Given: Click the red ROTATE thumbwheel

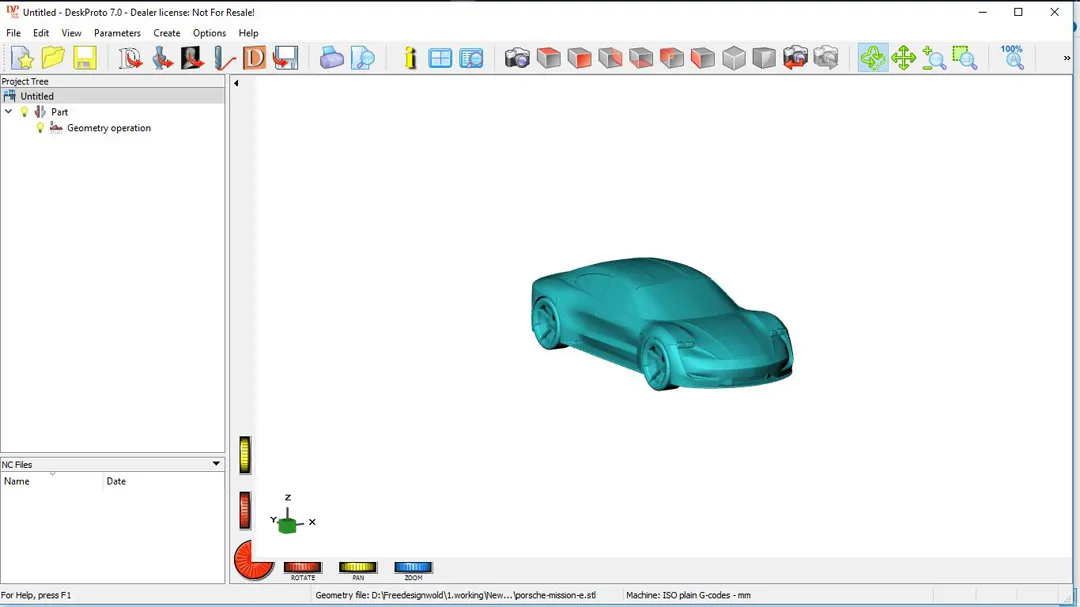Looking at the screenshot, I should click(302, 567).
